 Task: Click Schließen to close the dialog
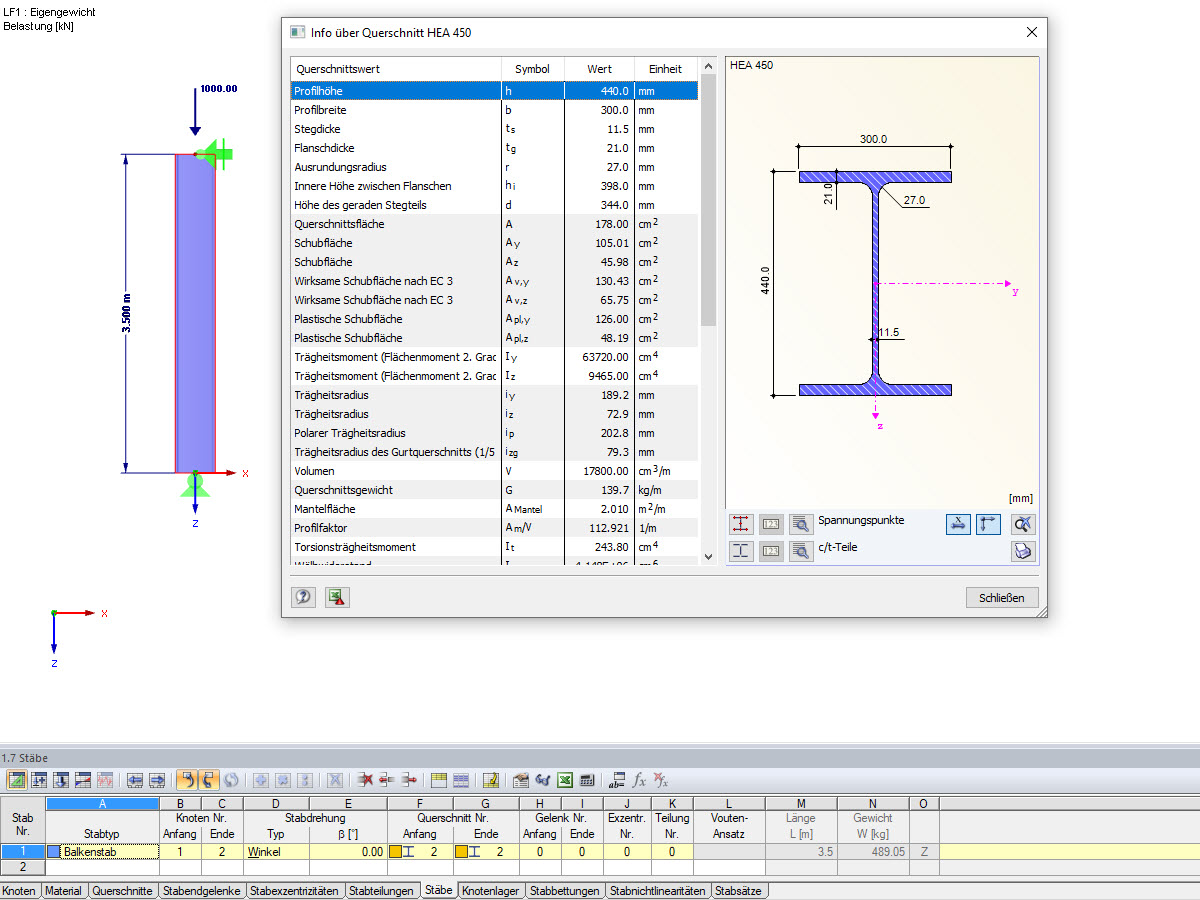1002,598
